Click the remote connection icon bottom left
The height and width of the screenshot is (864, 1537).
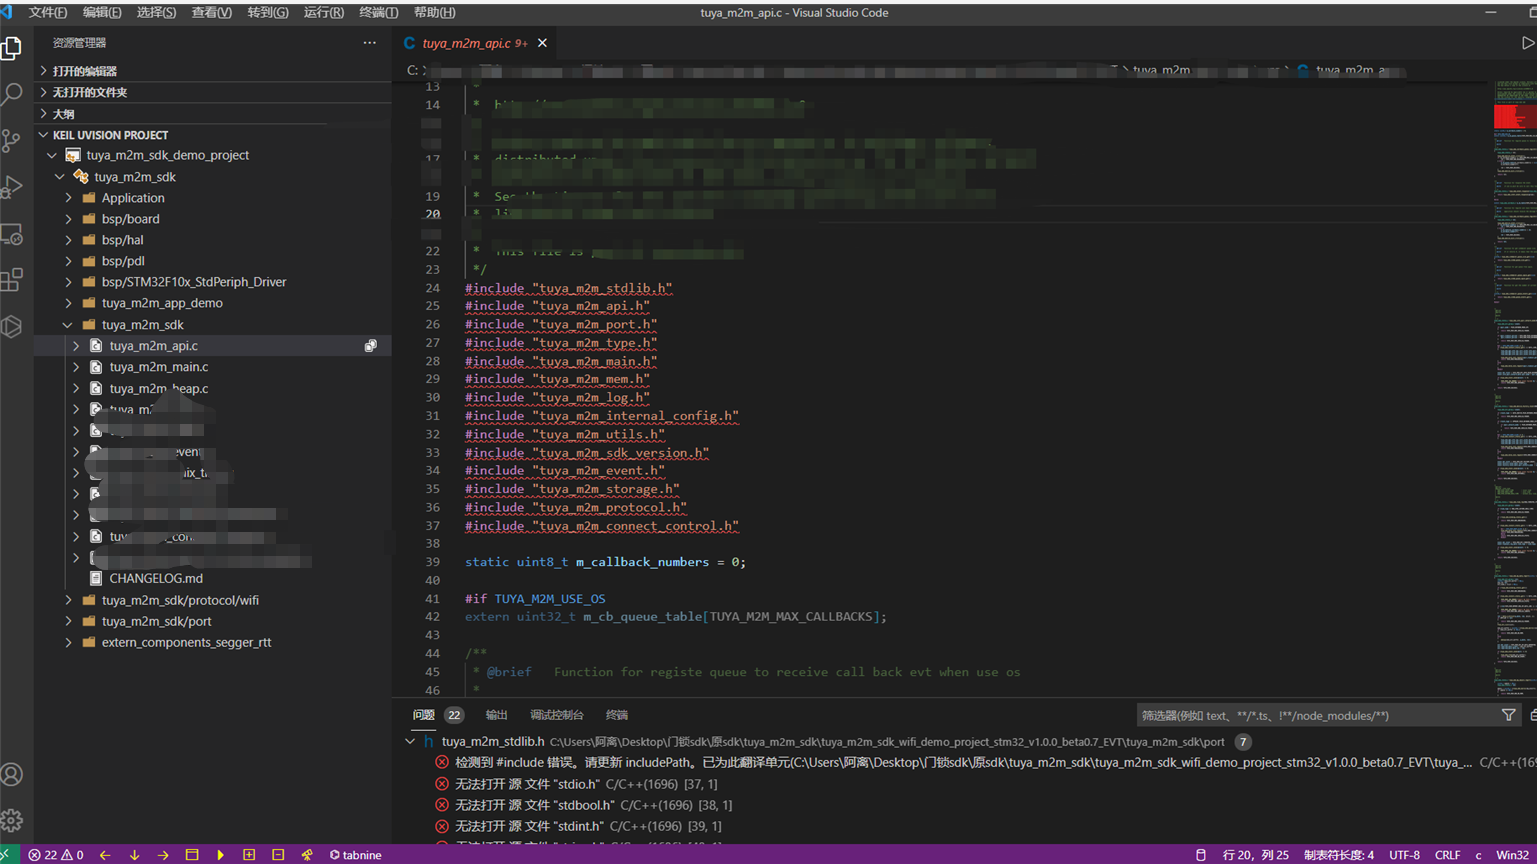8,855
